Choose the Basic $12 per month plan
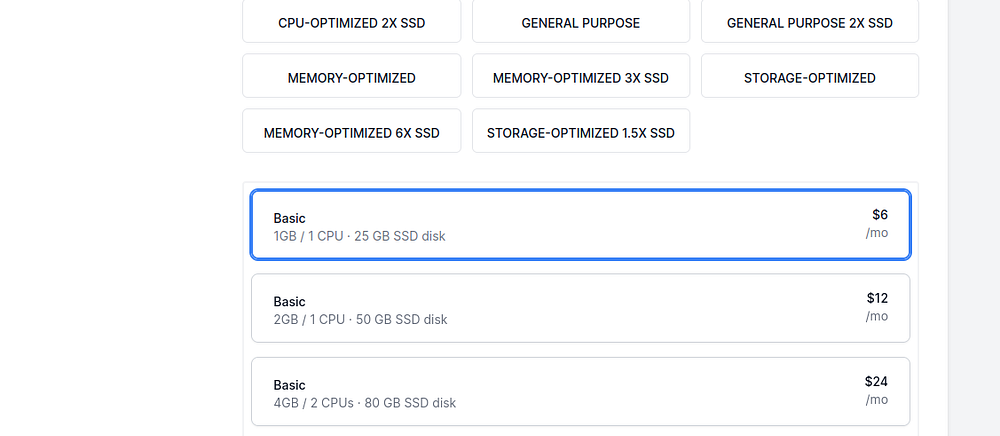Viewport: 1000px width, 436px height. point(580,309)
